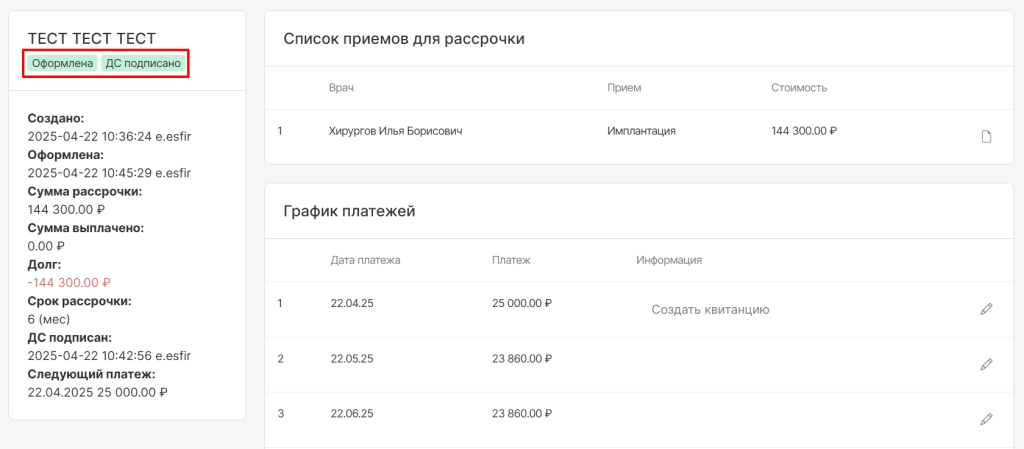The height and width of the screenshot is (449, 1024).
Task: Open document icon for Имплантация appointment row
Action: click(x=986, y=136)
